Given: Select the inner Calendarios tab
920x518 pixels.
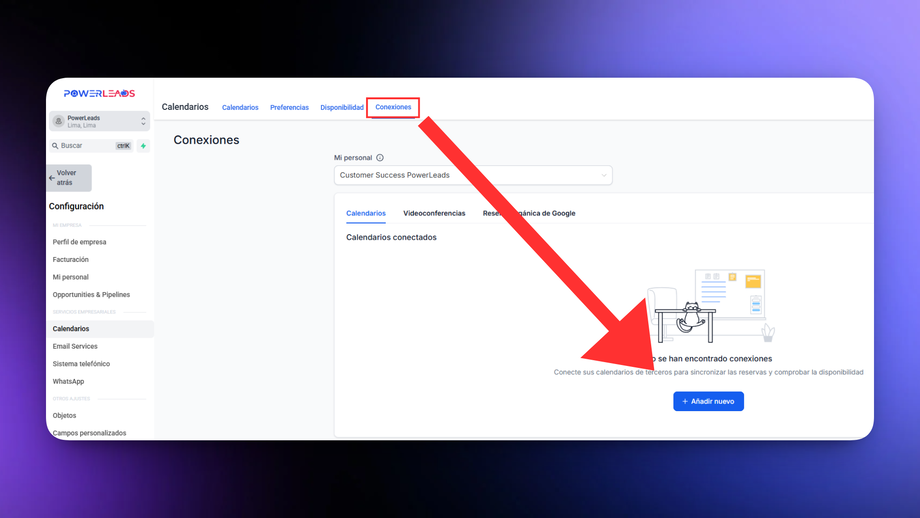Looking at the screenshot, I should (366, 214).
